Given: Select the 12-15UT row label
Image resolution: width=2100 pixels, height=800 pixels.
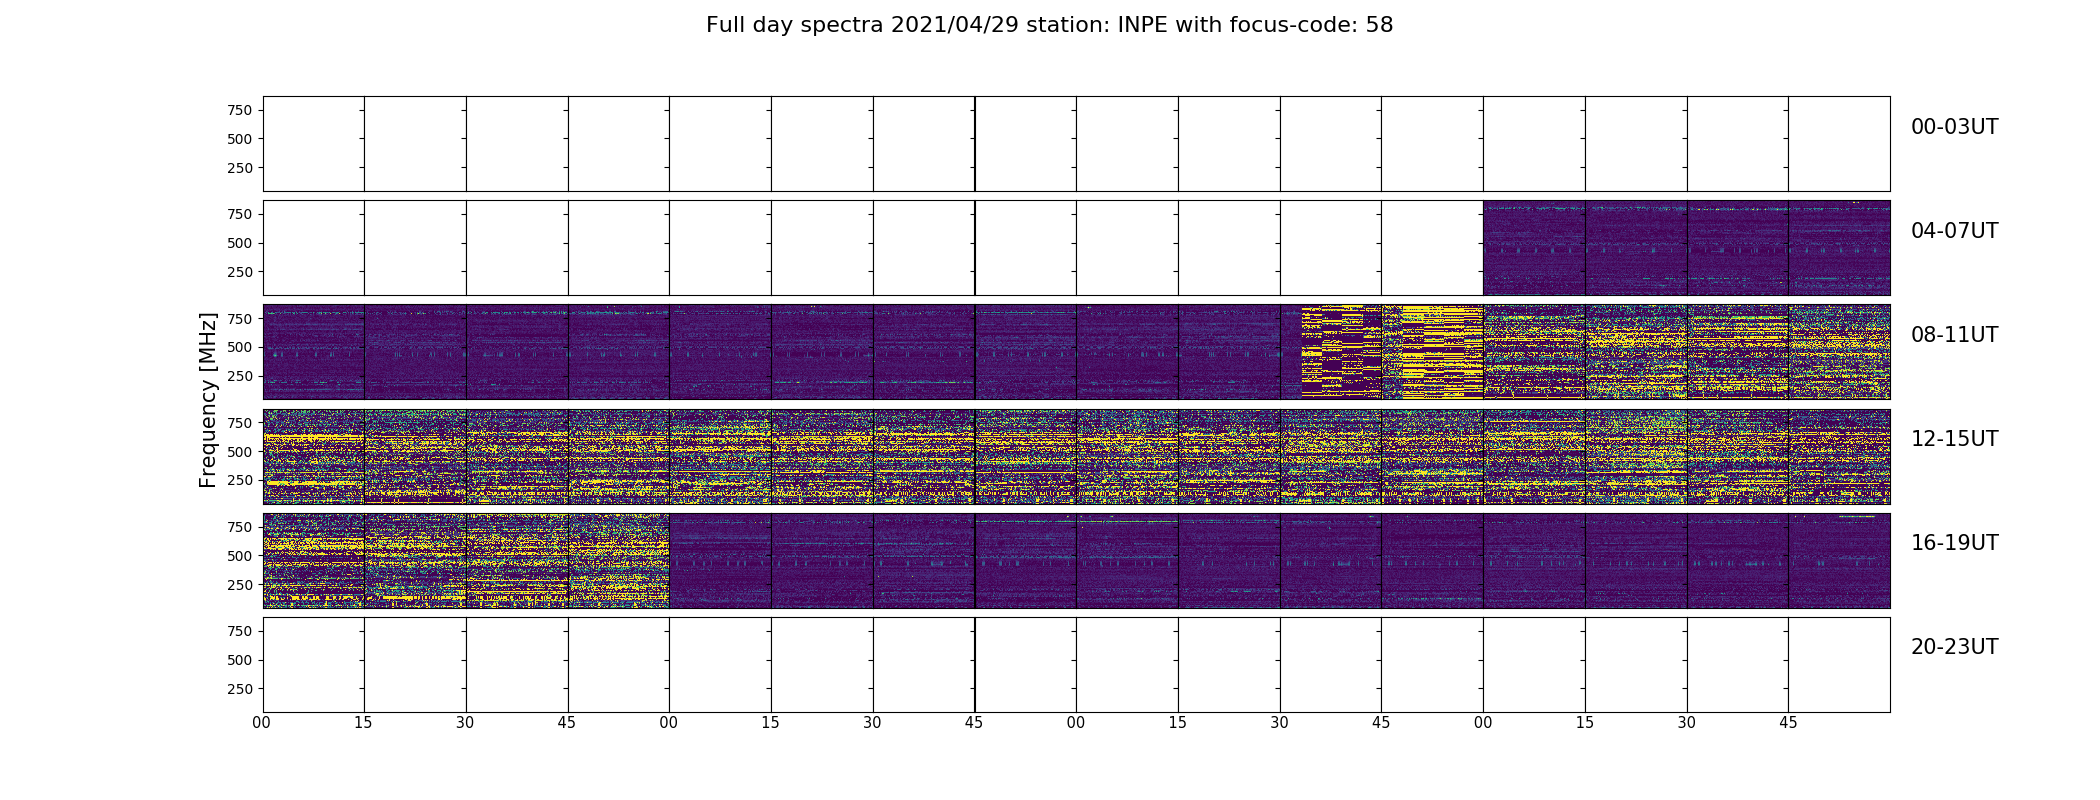Looking at the screenshot, I should coord(1954,439).
